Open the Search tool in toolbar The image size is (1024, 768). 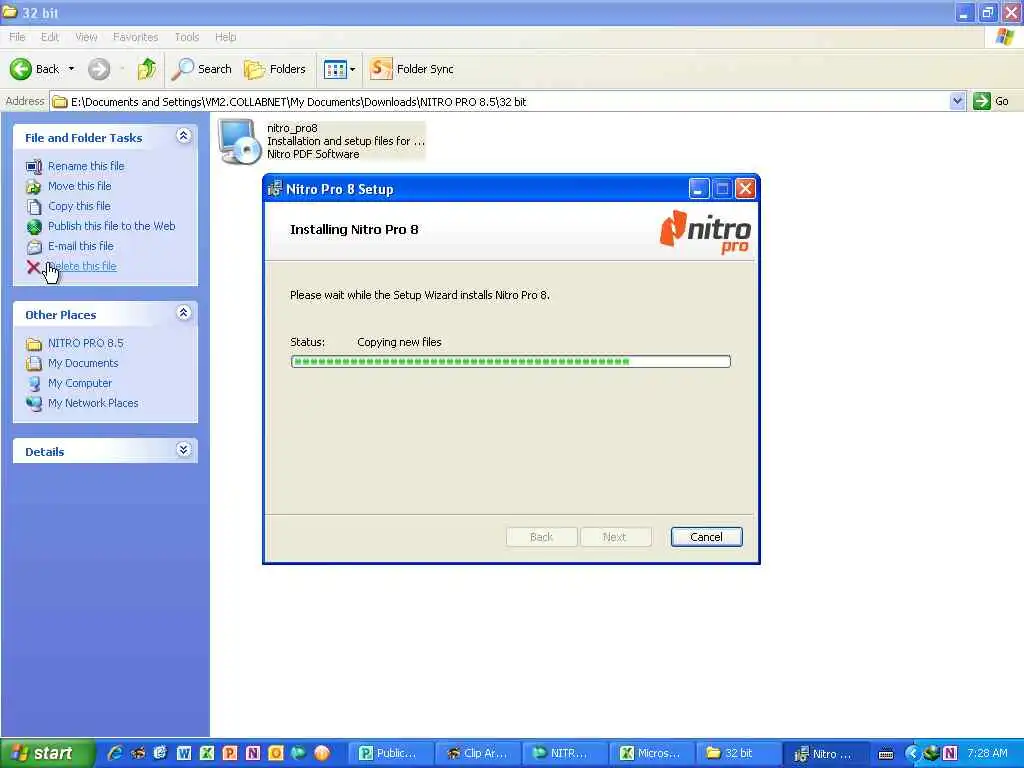(x=201, y=69)
